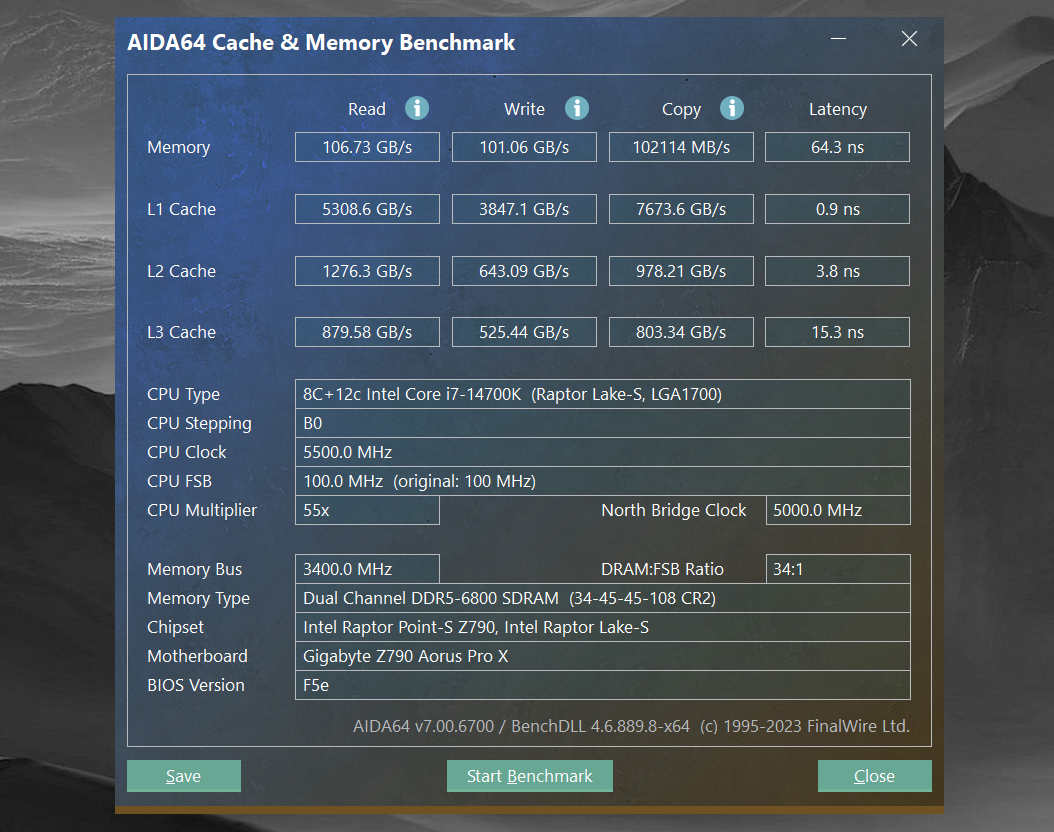This screenshot has width=1054, height=832.
Task: Click L3 Cache read 879.58 GB/s
Action: tap(367, 332)
